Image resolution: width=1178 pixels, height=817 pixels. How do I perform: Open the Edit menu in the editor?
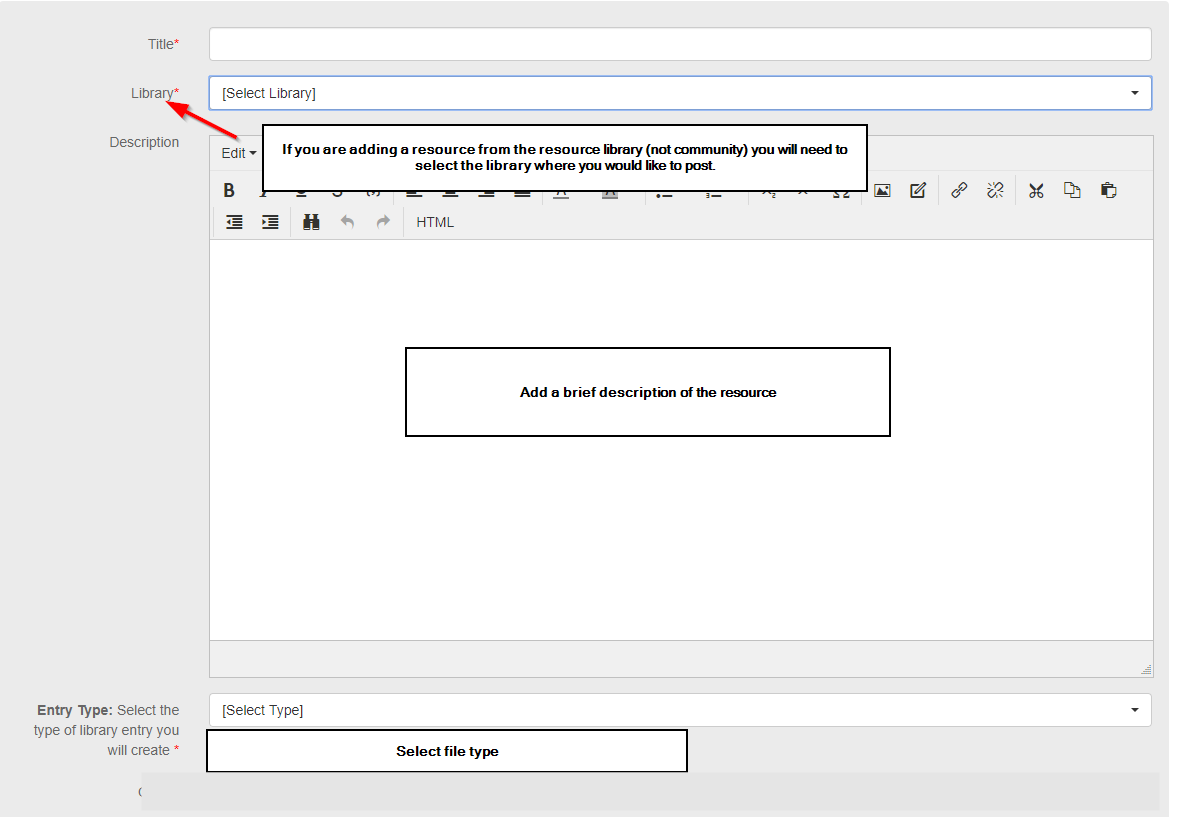click(238, 153)
